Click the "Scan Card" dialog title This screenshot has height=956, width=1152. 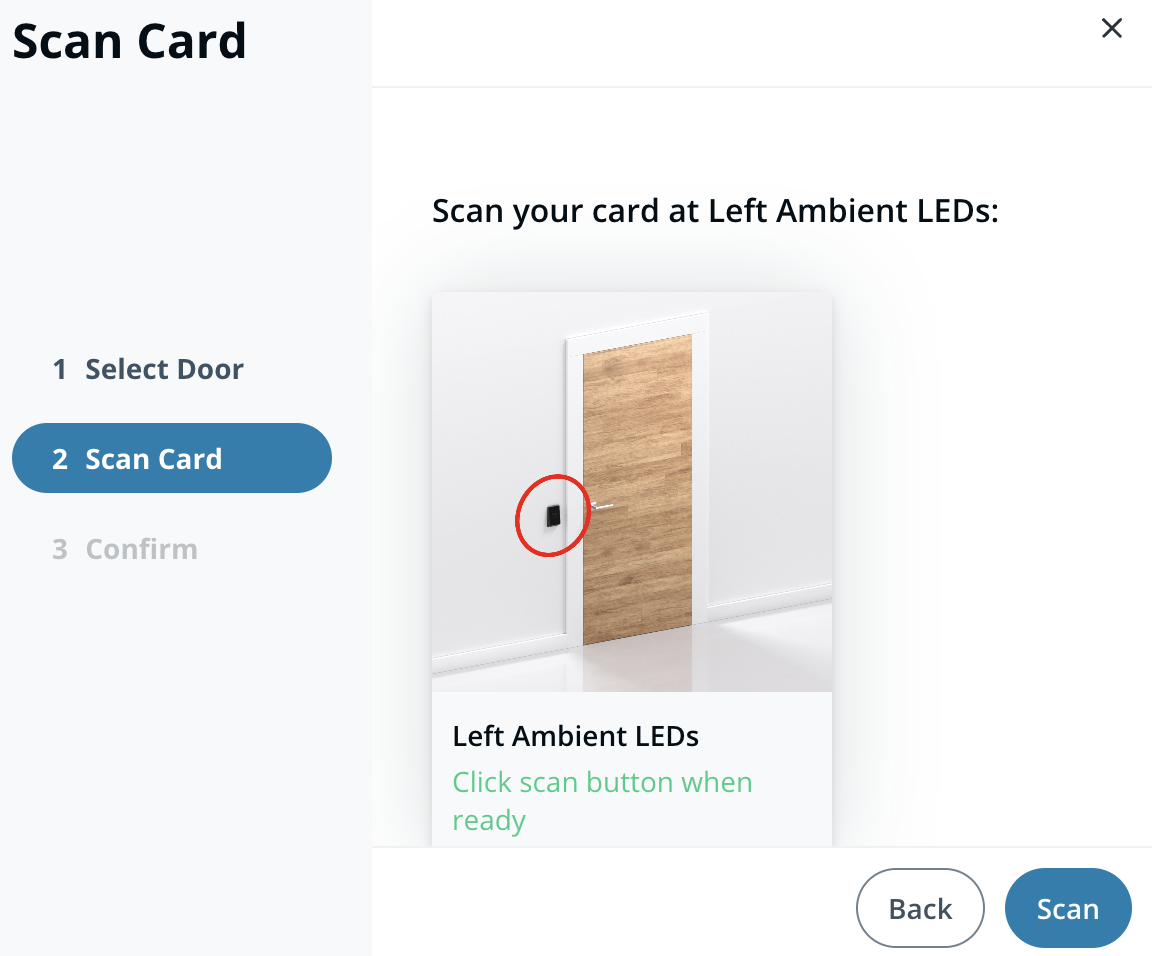pos(129,42)
